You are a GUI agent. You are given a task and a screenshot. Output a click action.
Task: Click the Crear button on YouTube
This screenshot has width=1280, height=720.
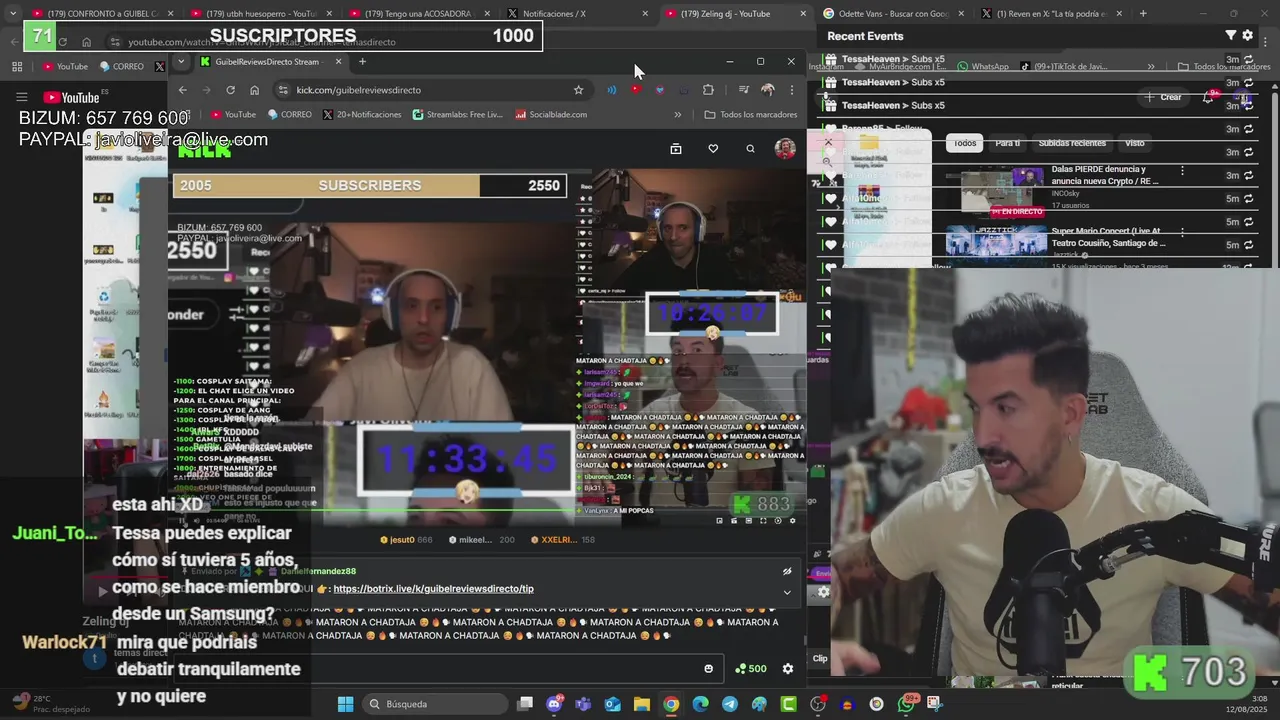(x=1164, y=97)
